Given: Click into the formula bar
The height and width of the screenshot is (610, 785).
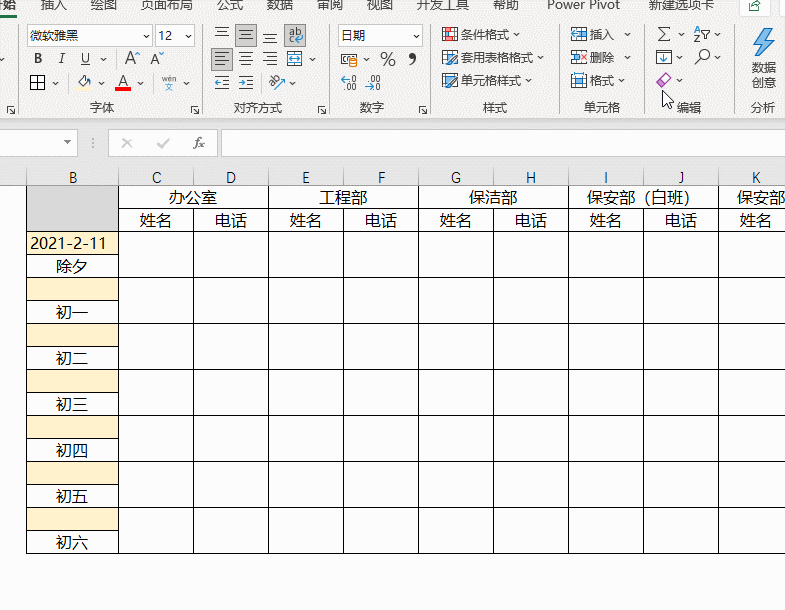Looking at the screenshot, I should 503,143.
